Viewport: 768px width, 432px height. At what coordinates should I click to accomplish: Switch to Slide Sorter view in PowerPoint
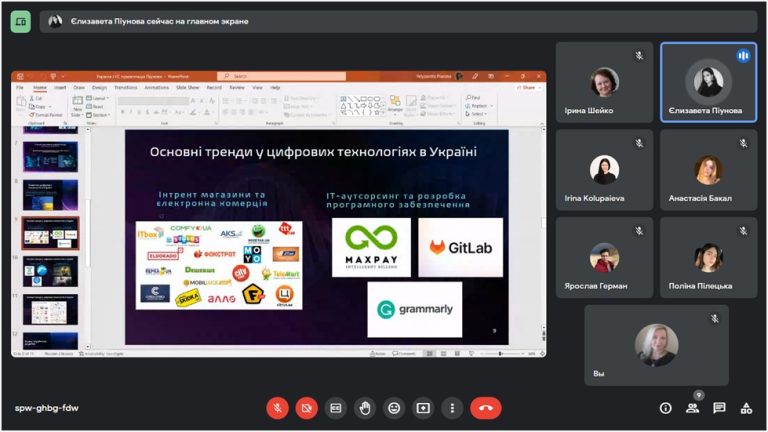(443, 353)
